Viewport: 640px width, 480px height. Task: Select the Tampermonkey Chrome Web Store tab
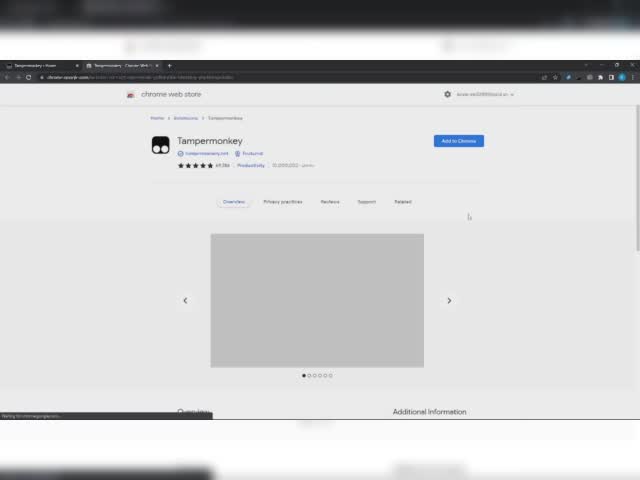coord(122,66)
